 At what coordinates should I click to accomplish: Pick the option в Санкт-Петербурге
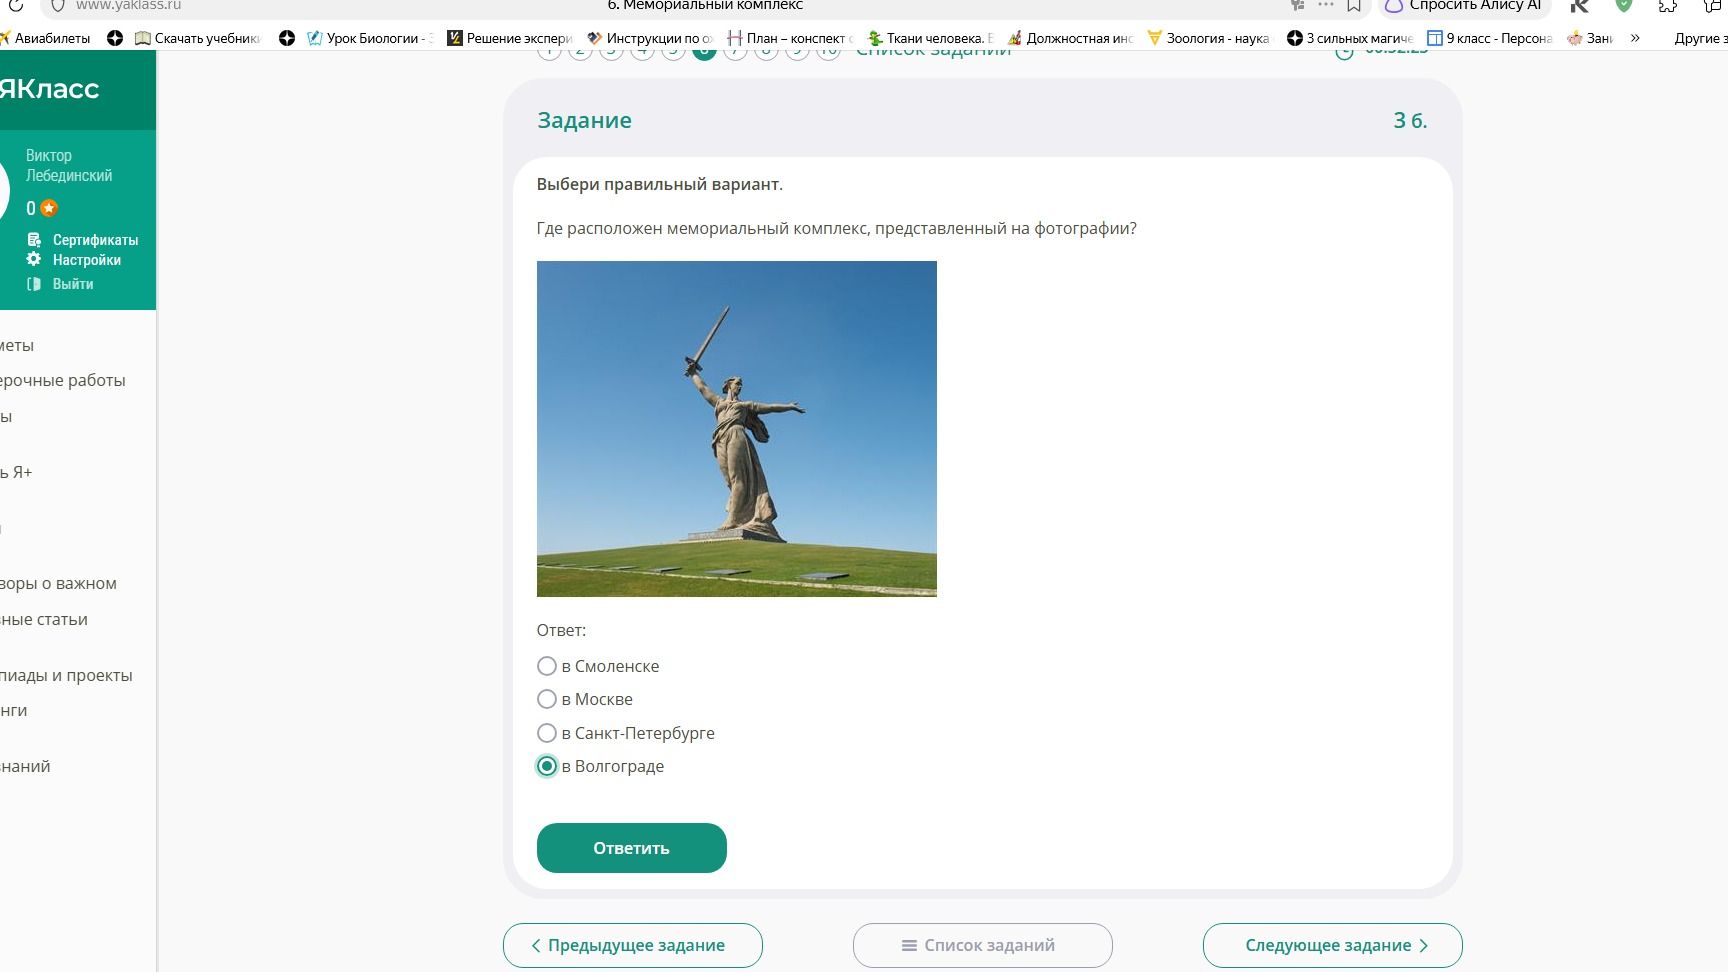547,733
